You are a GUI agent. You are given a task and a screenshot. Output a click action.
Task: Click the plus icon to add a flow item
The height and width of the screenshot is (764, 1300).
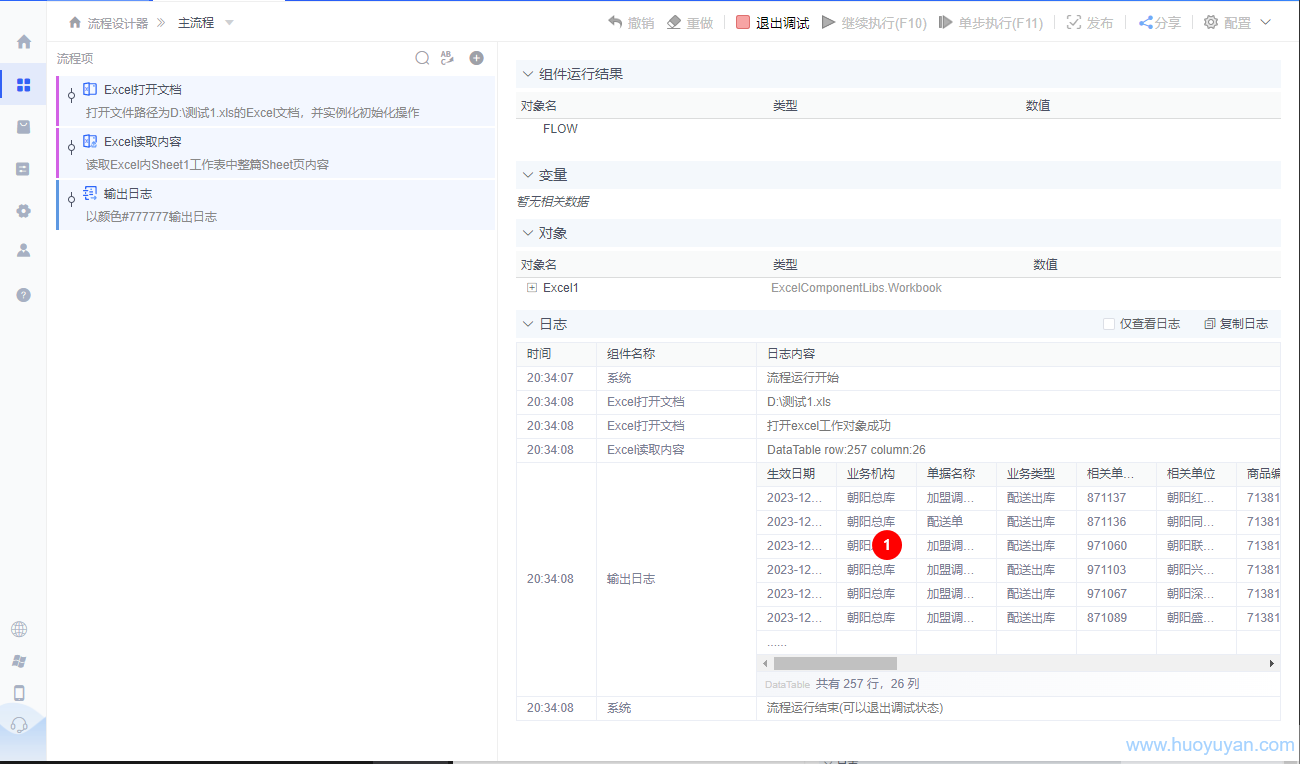477,58
